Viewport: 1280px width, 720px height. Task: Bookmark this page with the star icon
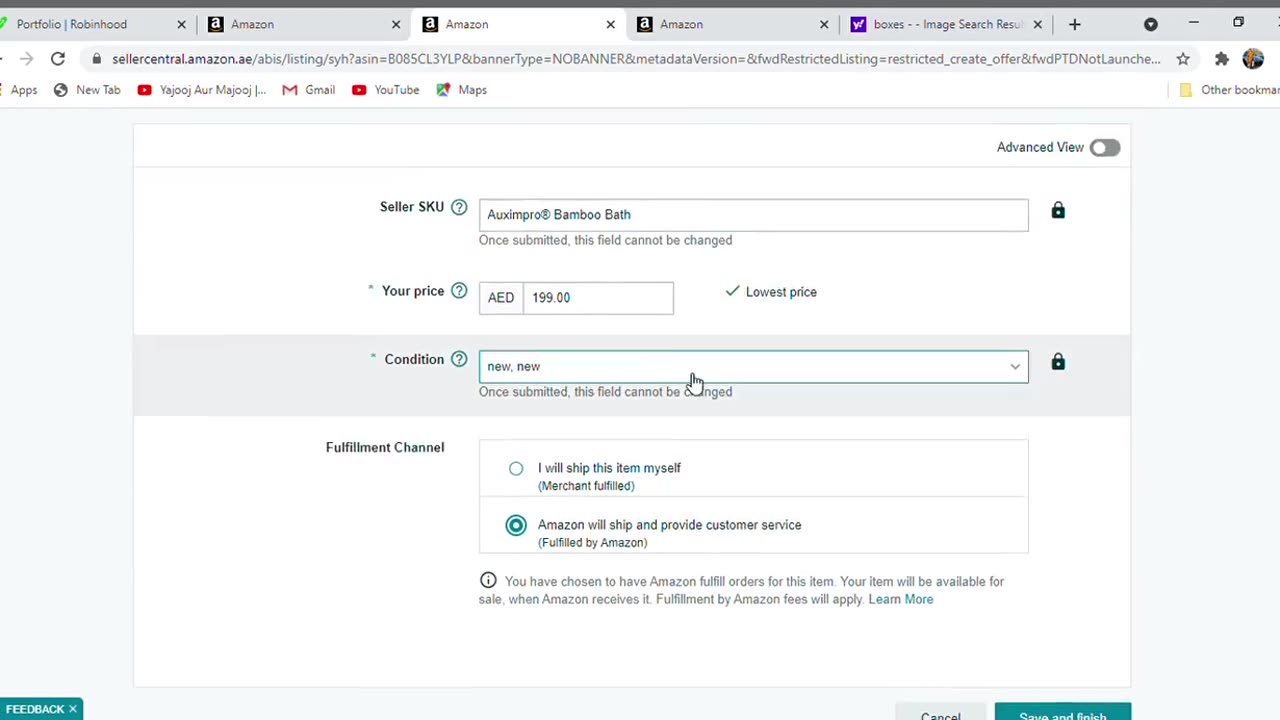pos(1183,59)
